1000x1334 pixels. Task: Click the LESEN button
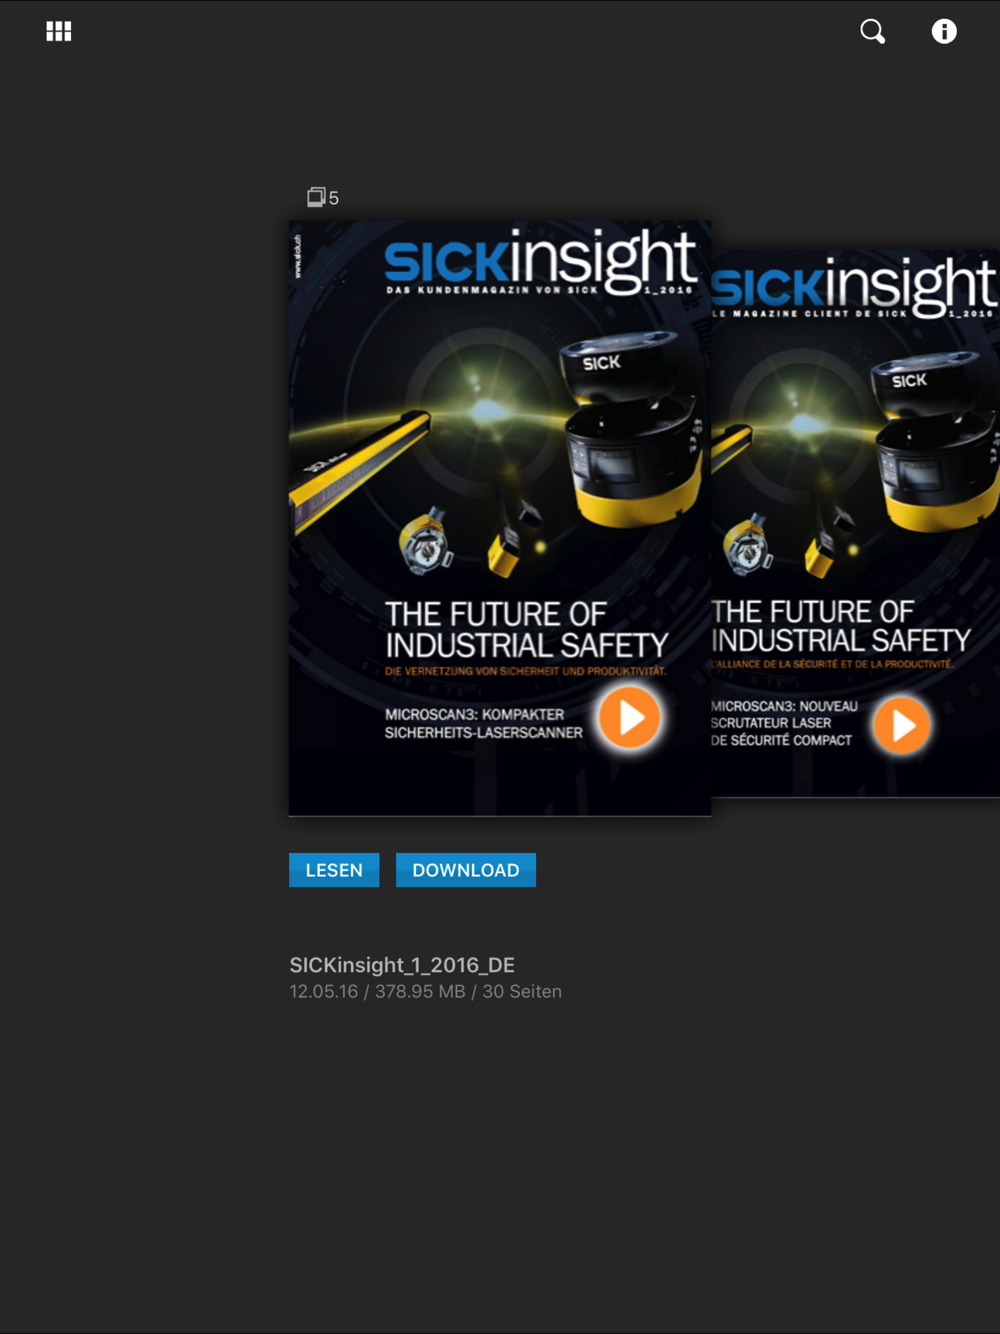pyautogui.click(x=334, y=870)
